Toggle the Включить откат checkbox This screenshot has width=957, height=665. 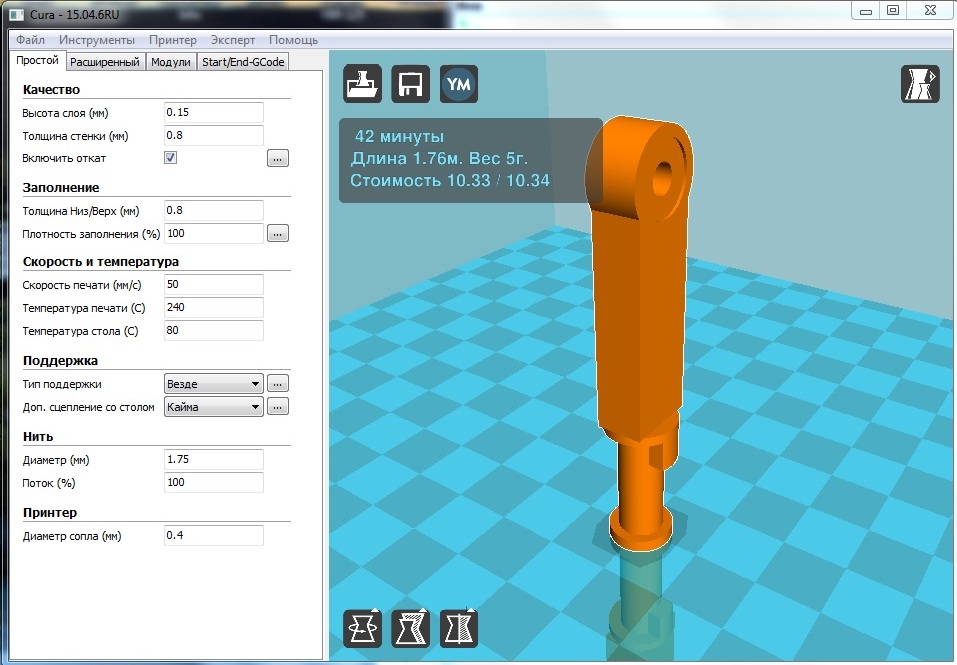tap(170, 158)
